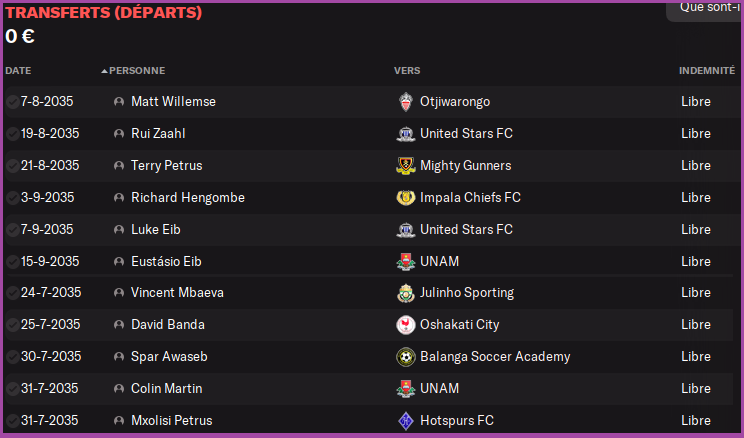The image size is (744, 438).
Task: Toggle the check mark for the 21-8-2035 transfer
Action: [x=12, y=166]
